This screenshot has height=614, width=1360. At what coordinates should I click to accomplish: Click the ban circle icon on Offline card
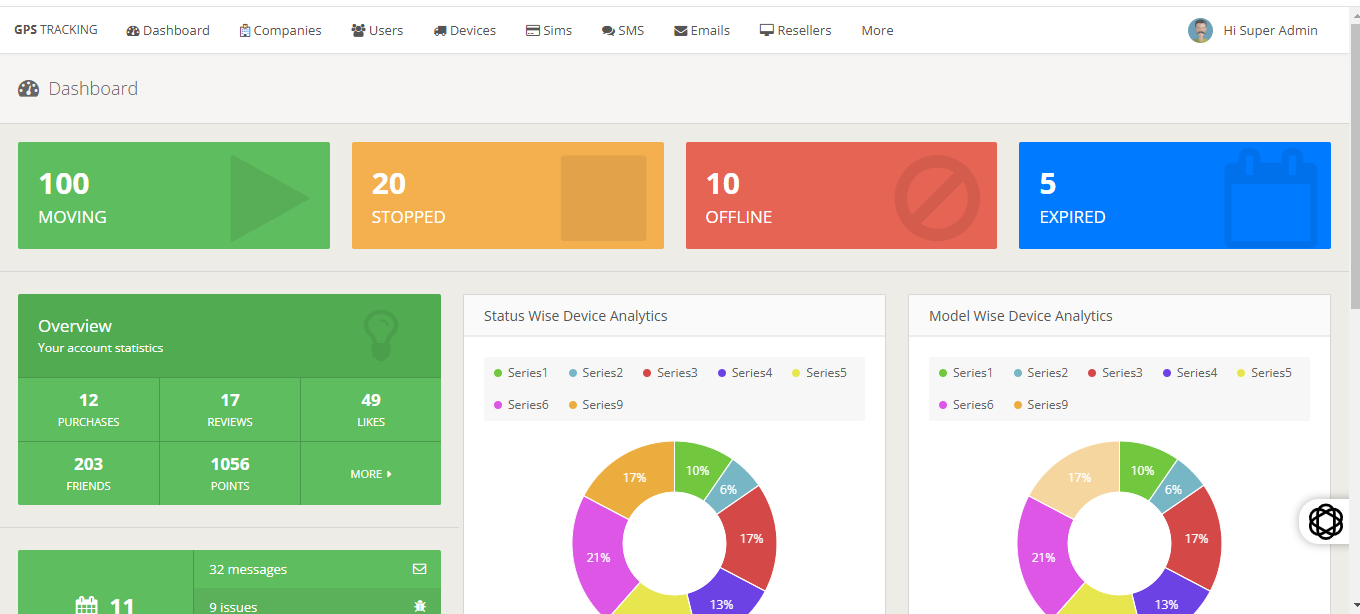[937, 198]
